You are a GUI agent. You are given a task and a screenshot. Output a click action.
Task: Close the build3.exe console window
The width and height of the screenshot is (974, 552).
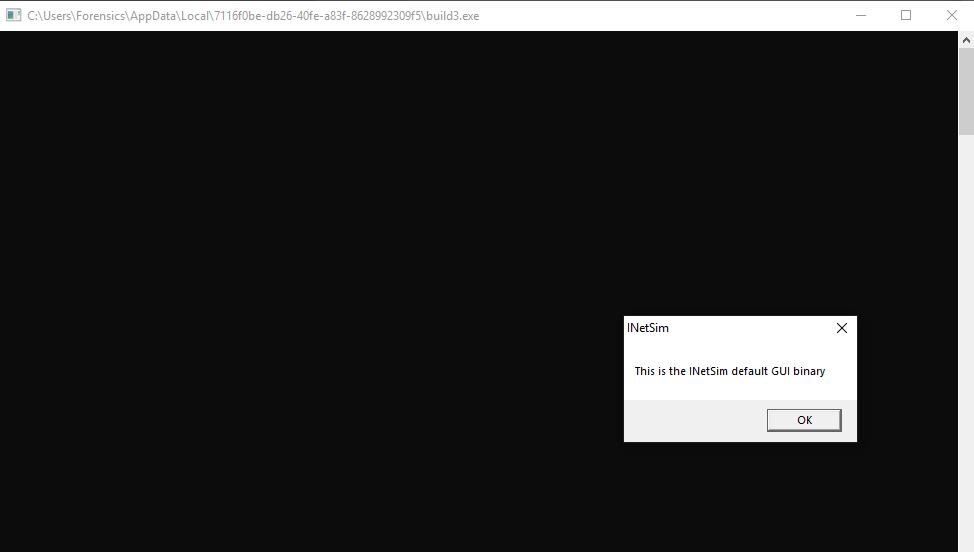(x=952, y=15)
